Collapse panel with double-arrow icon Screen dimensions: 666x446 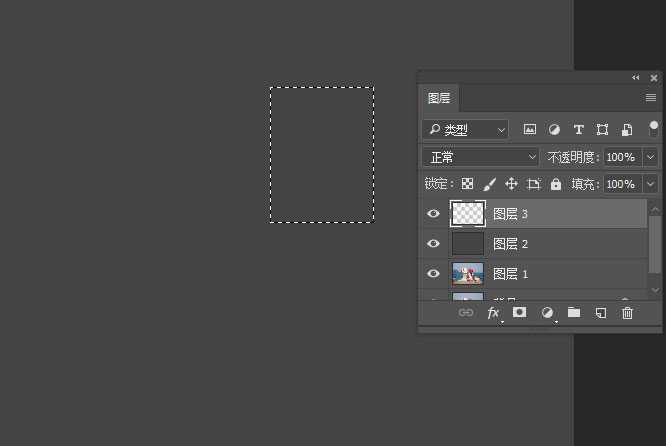click(x=635, y=78)
